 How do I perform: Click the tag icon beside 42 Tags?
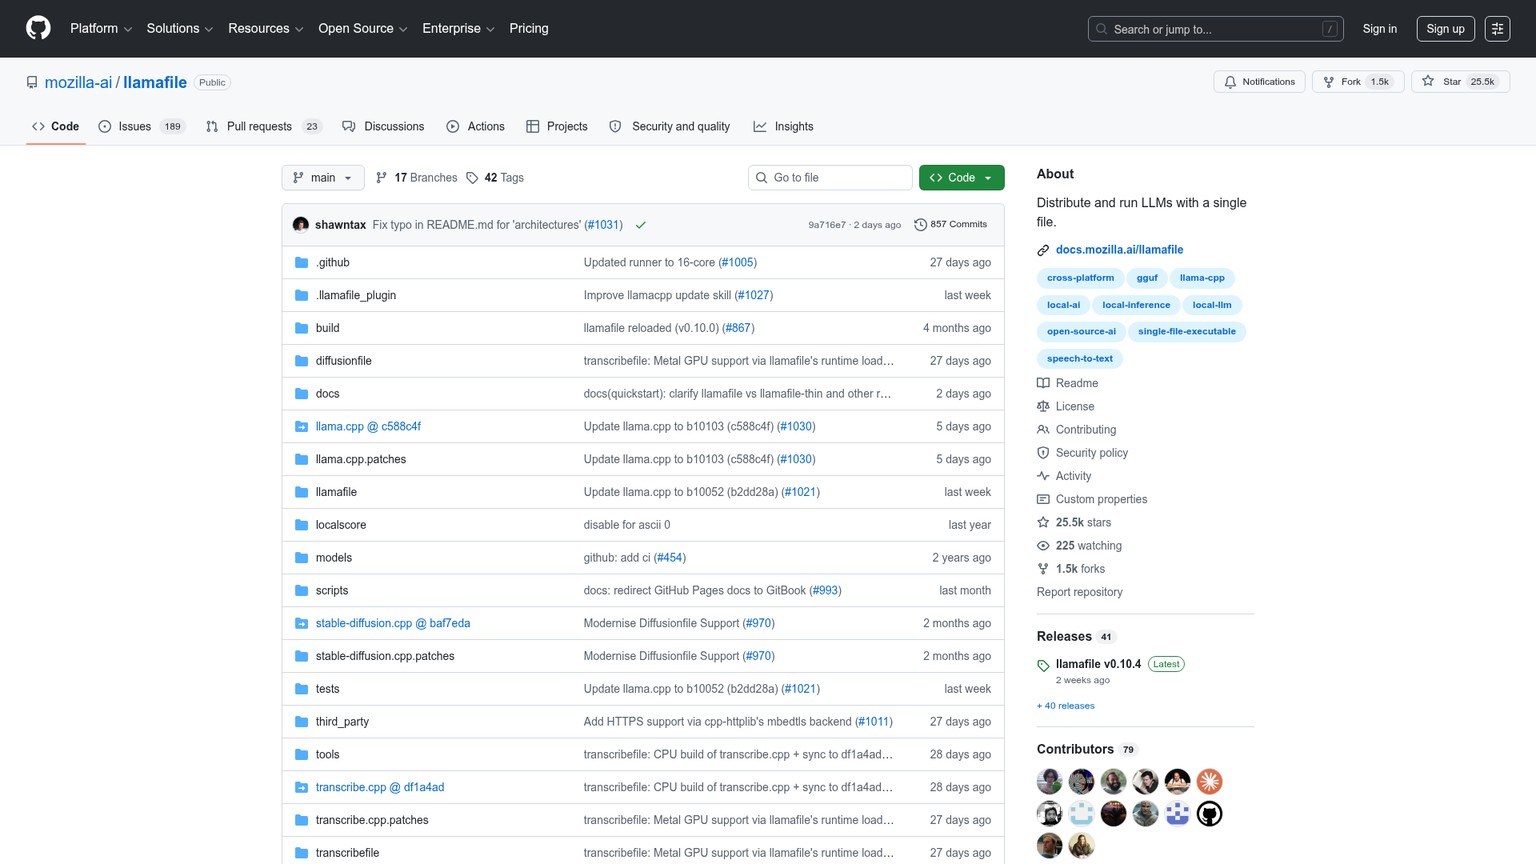[x=472, y=178]
